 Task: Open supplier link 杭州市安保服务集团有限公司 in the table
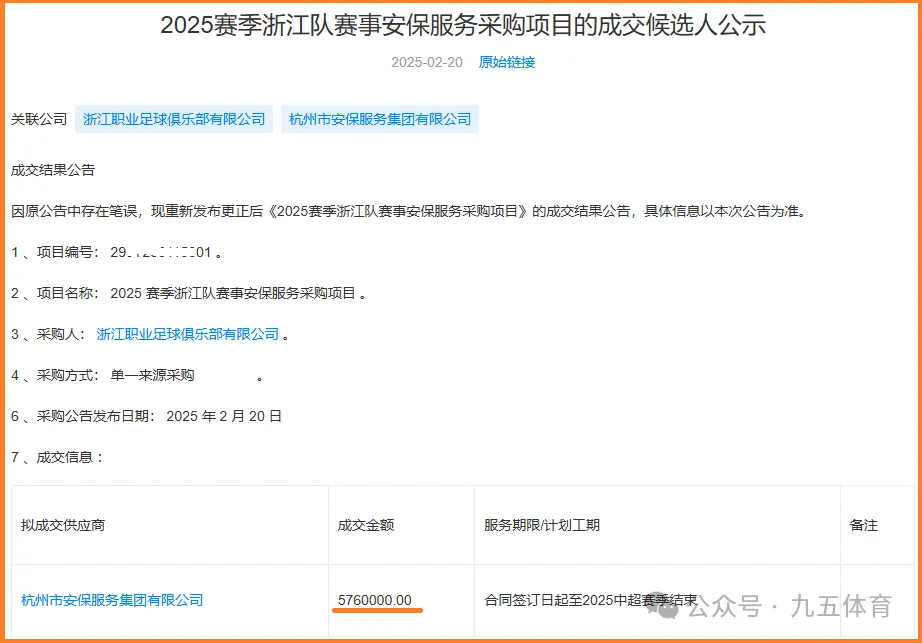112,600
